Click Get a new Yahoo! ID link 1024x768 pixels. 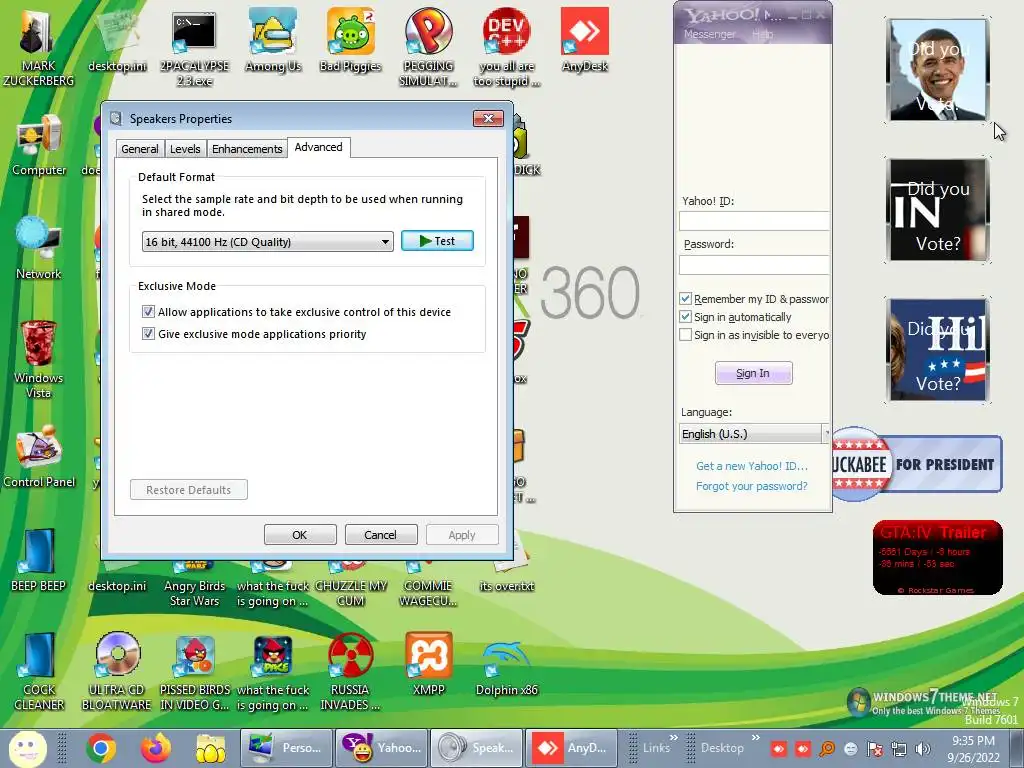coord(752,466)
